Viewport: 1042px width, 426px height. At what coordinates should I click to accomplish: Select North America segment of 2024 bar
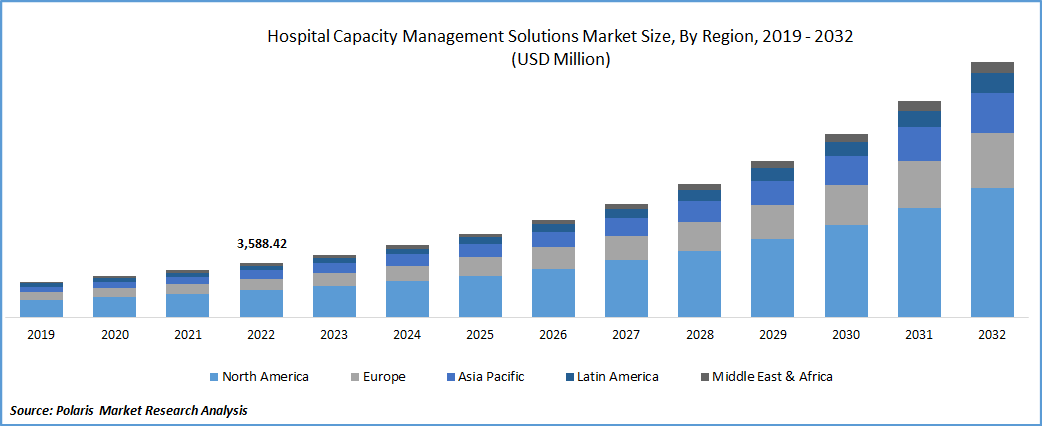407,299
